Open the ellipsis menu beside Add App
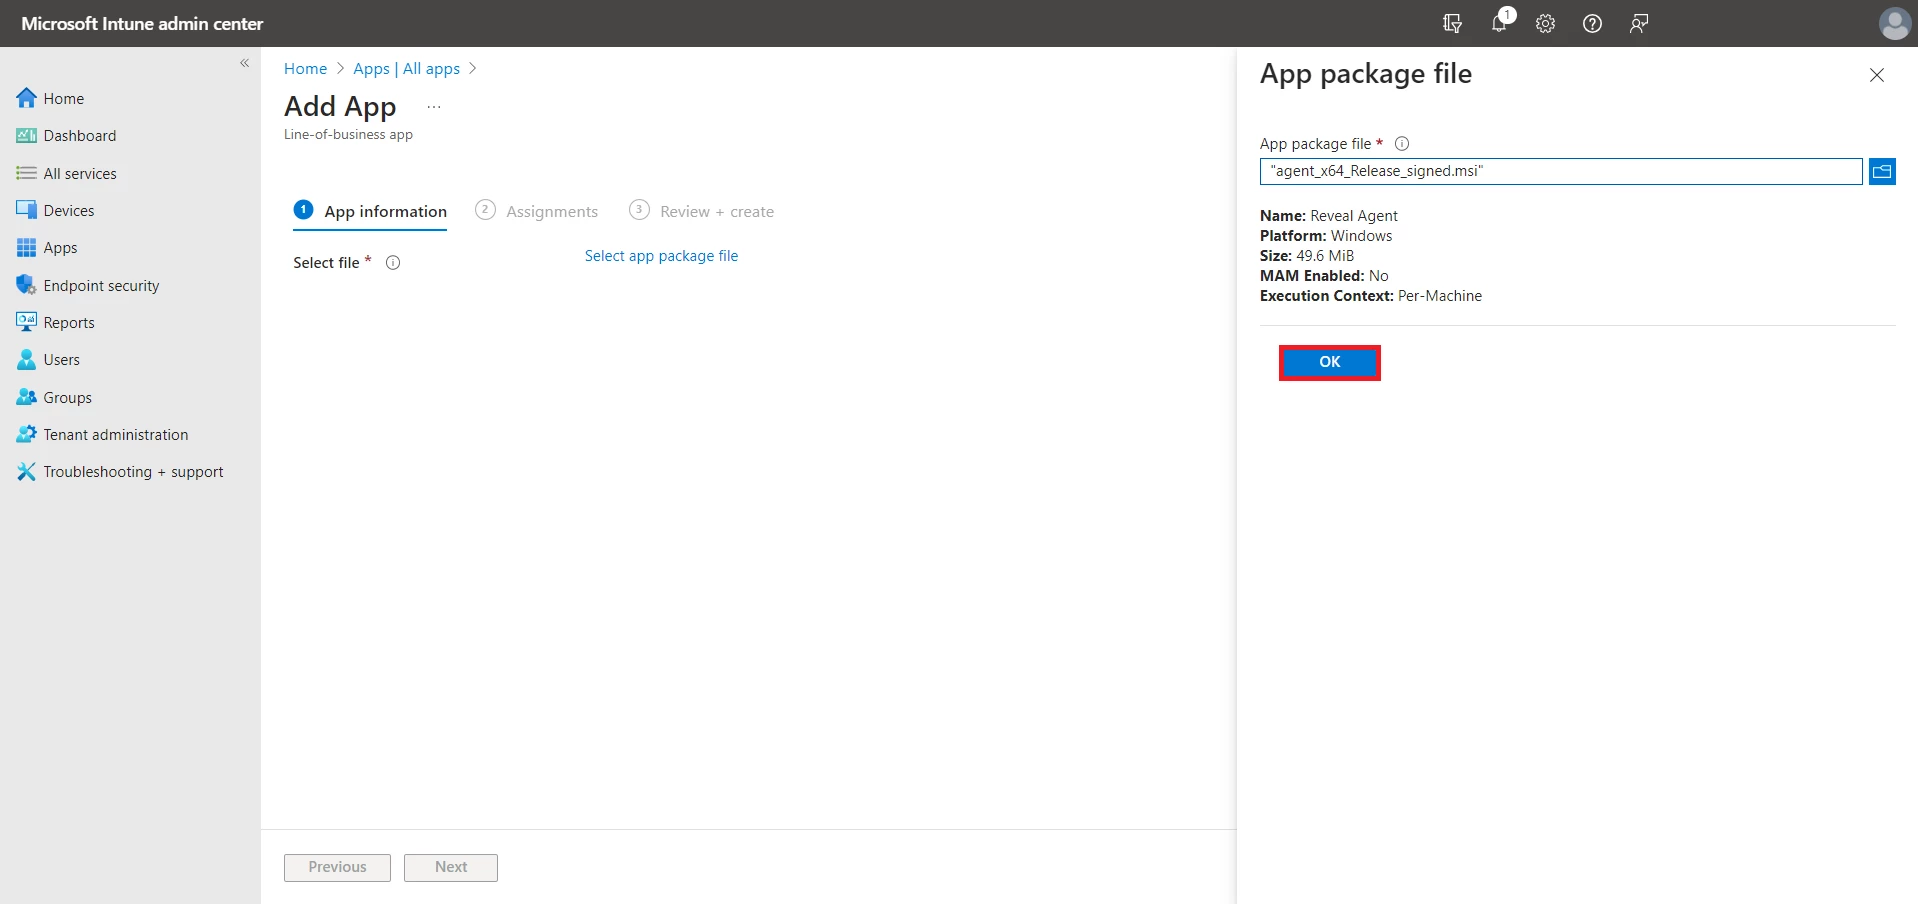Image resolution: width=1918 pixels, height=904 pixels. coord(434,107)
